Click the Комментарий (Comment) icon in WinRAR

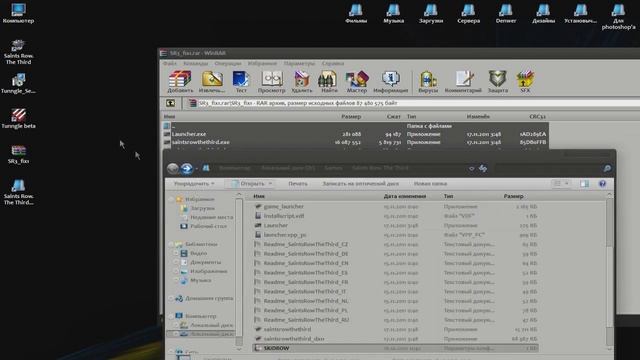tap(463, 82)
